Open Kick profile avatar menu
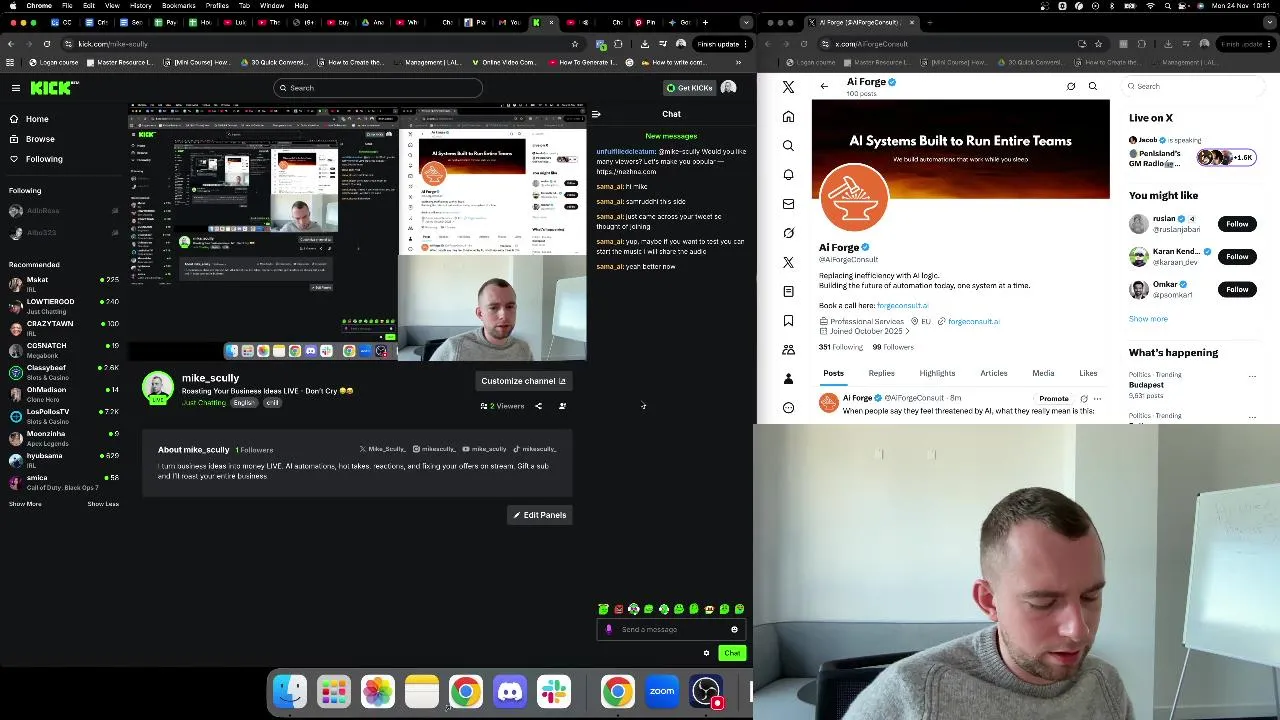Screen dimensions: 1280x720 point(729,88)
